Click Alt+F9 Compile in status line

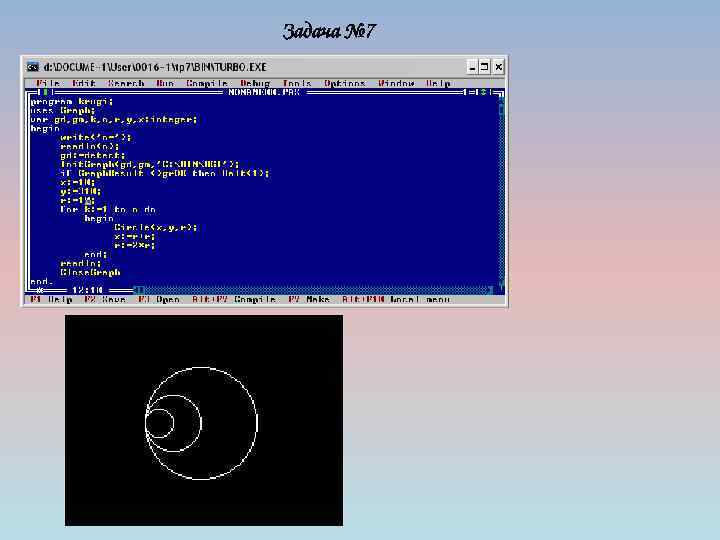(x=234, y=299)
